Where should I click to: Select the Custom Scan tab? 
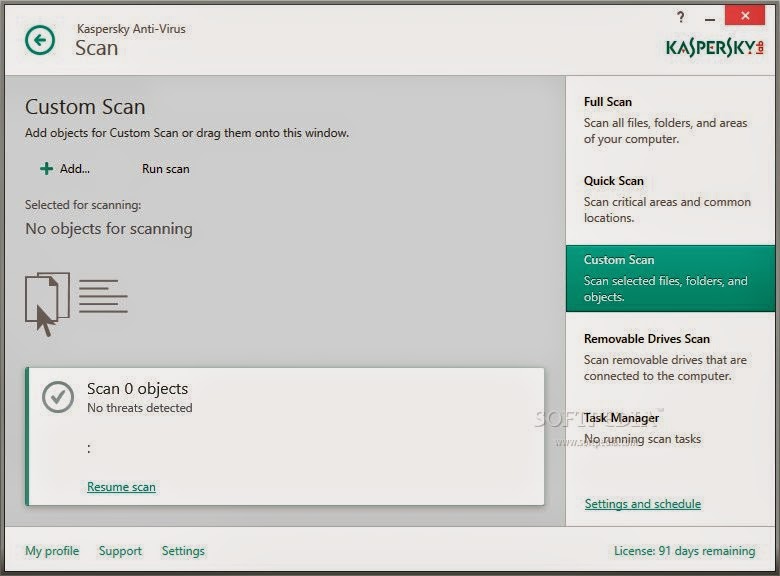tap(670, 278)
